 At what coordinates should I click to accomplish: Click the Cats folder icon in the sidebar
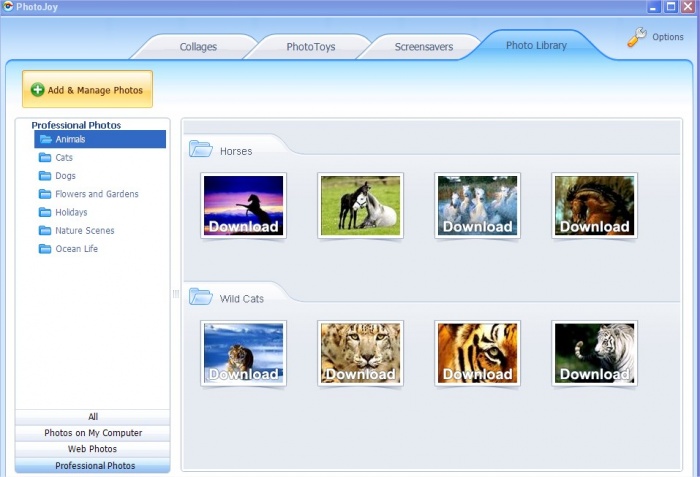point(45,157)
